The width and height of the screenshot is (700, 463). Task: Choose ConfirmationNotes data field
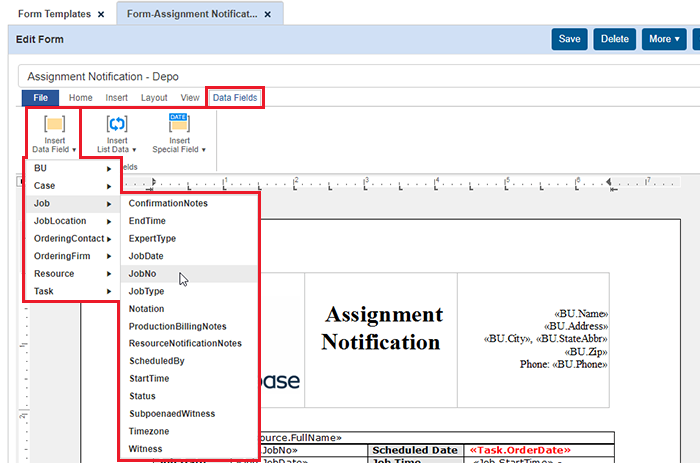pyautogui.click(x=168, y=203)
